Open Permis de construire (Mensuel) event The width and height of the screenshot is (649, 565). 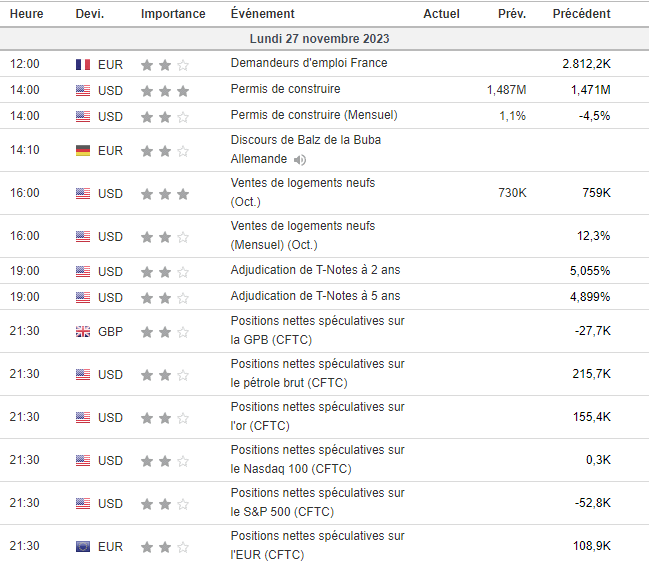coord(316,116)
